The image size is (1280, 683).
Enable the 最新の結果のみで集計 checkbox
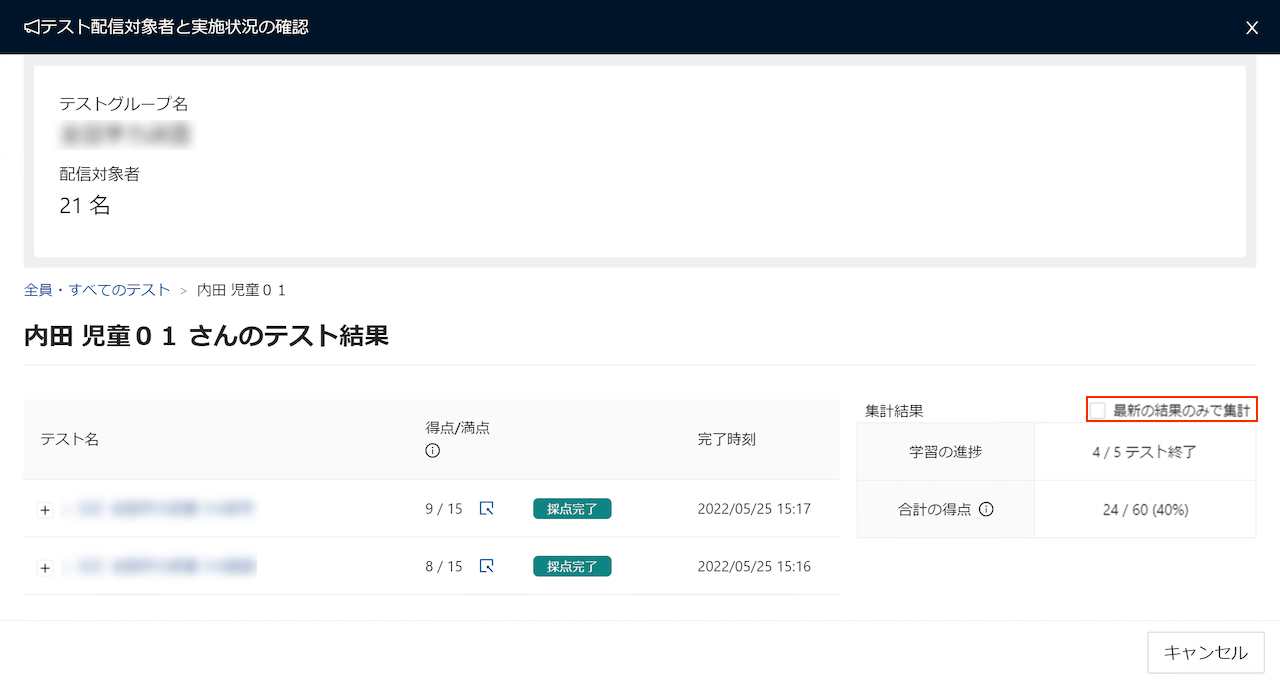coord(1098,410)
